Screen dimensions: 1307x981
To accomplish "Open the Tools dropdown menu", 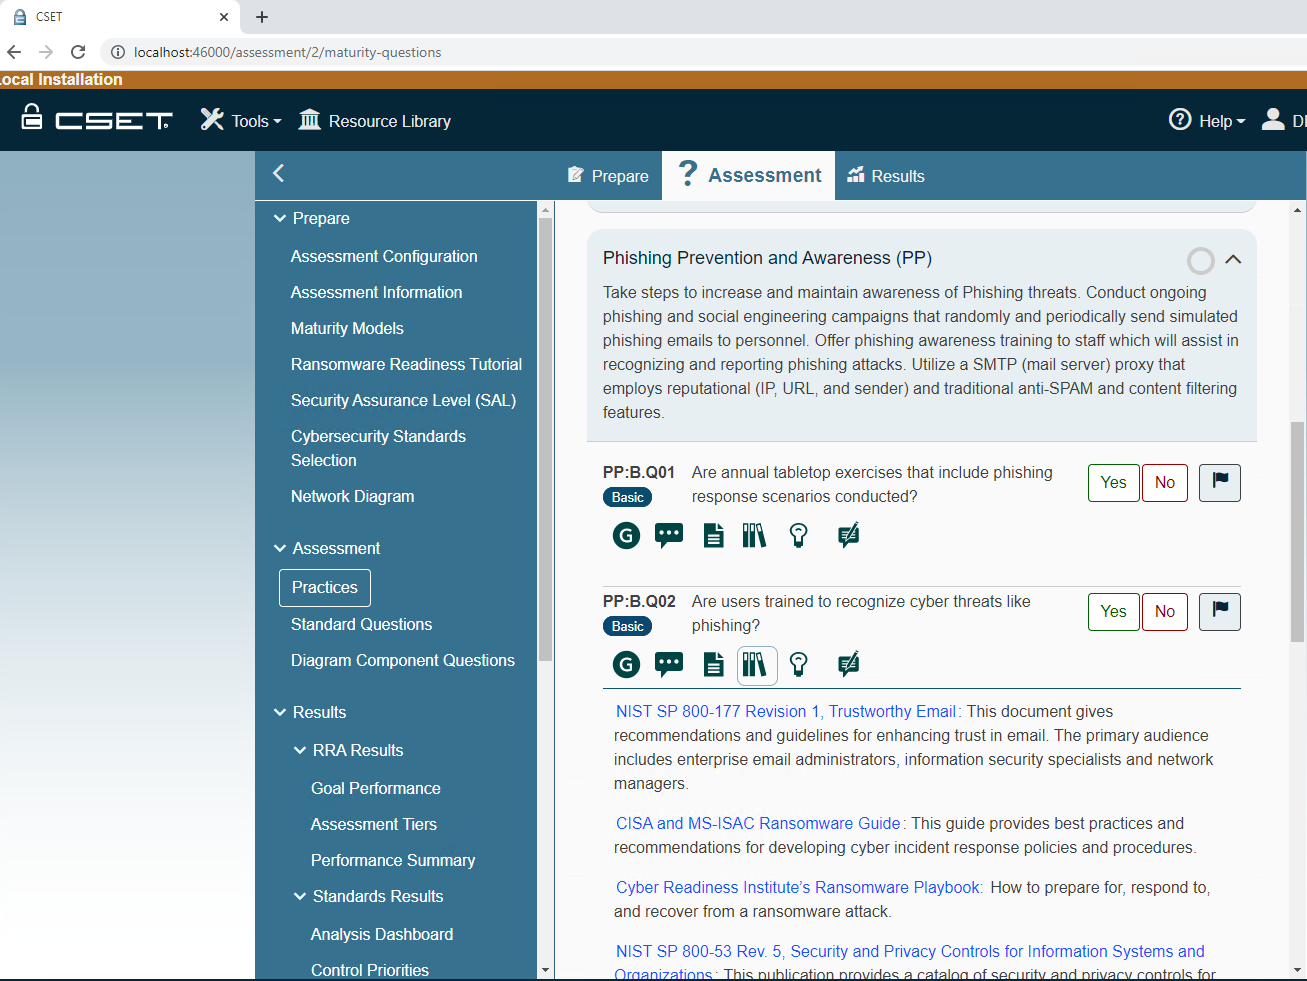I will tap(241, 121).
